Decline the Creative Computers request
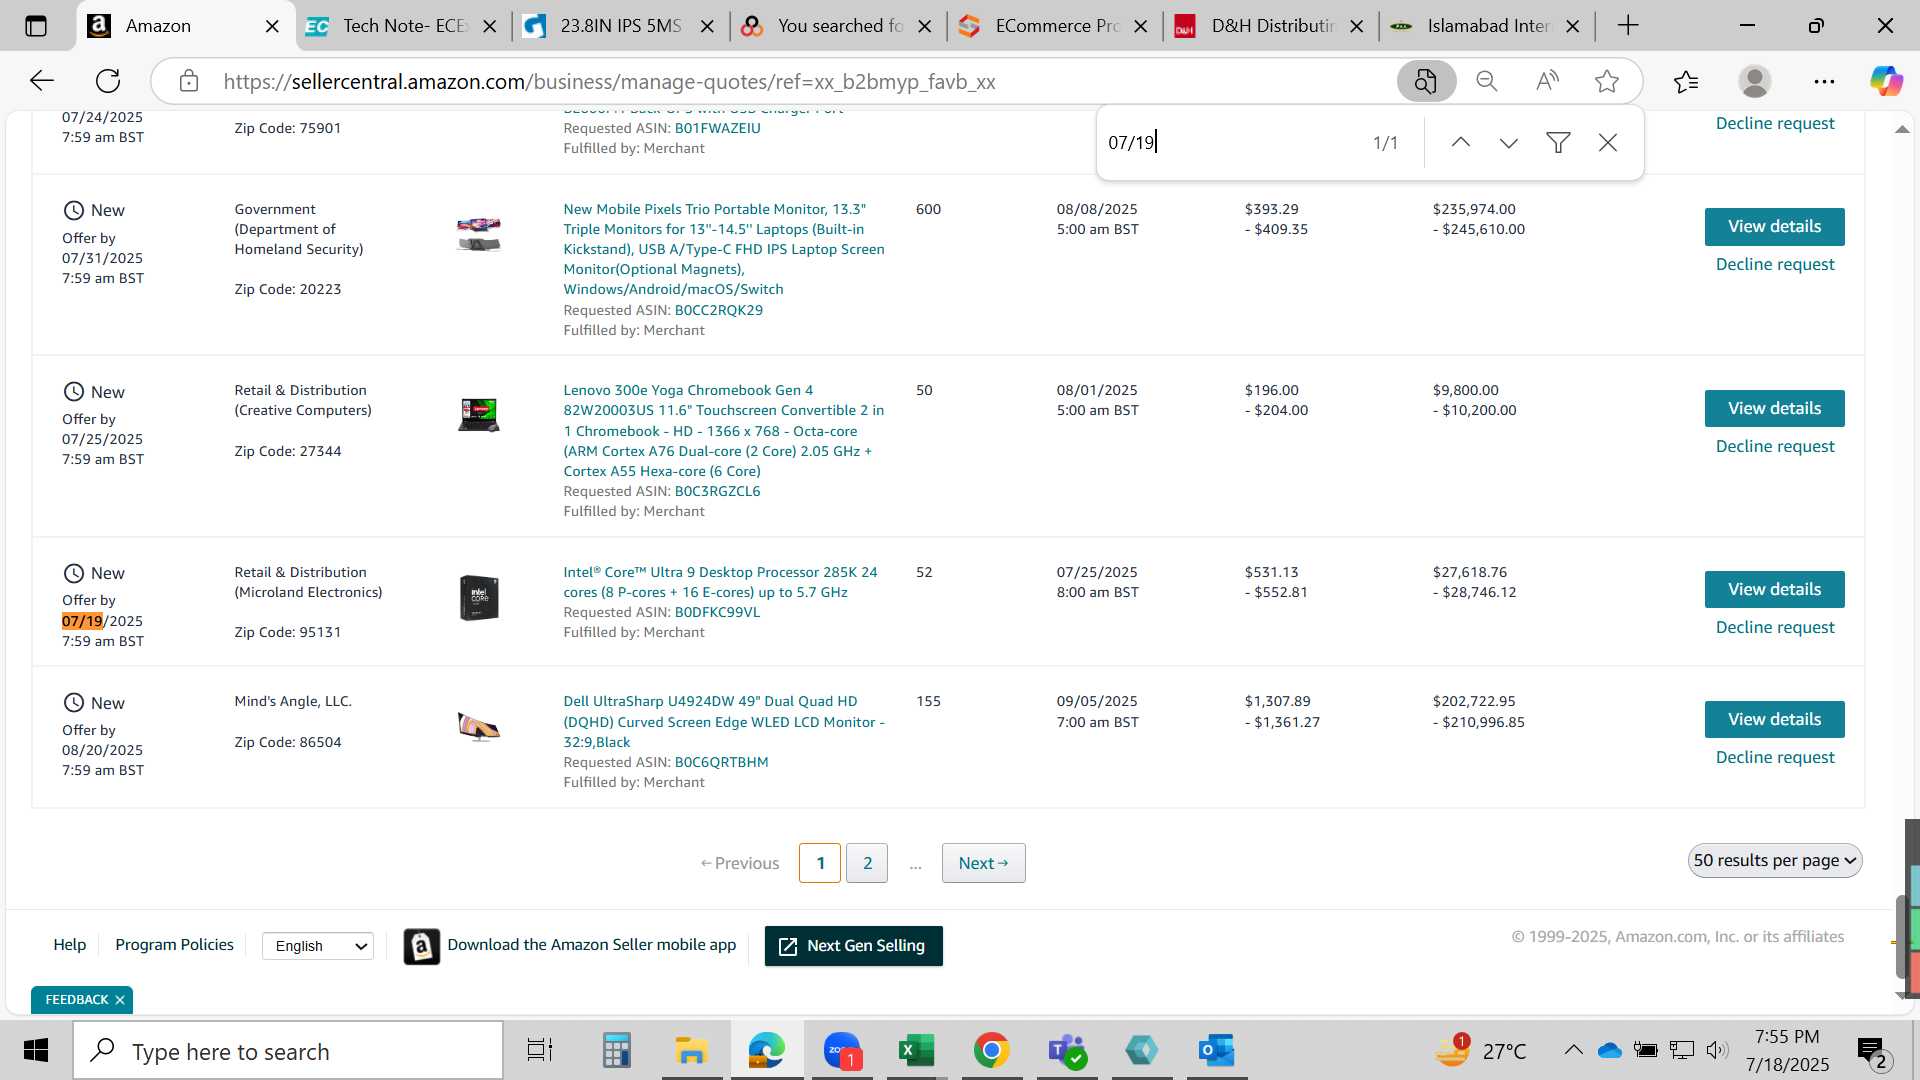The image size is (1920, 1080). (1775, 447)
